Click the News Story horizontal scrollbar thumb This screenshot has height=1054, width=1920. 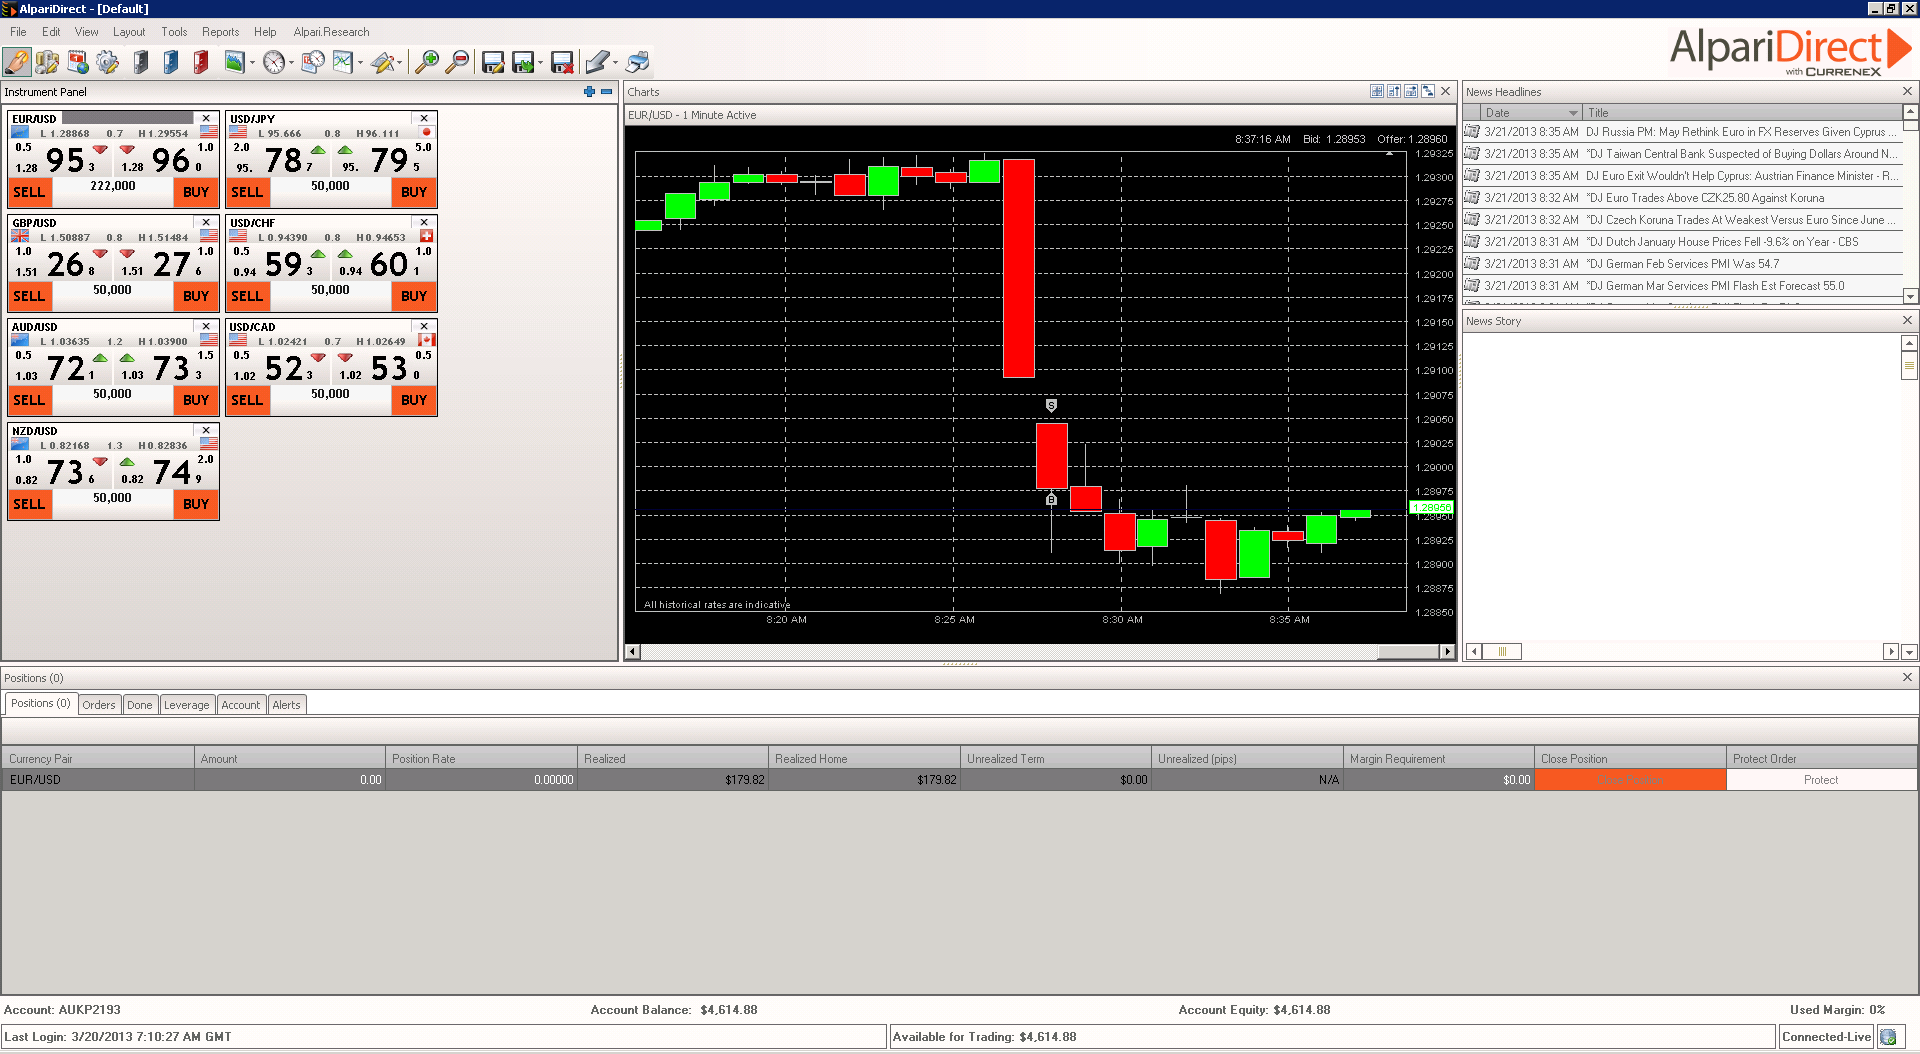[x=1502, y=652]
